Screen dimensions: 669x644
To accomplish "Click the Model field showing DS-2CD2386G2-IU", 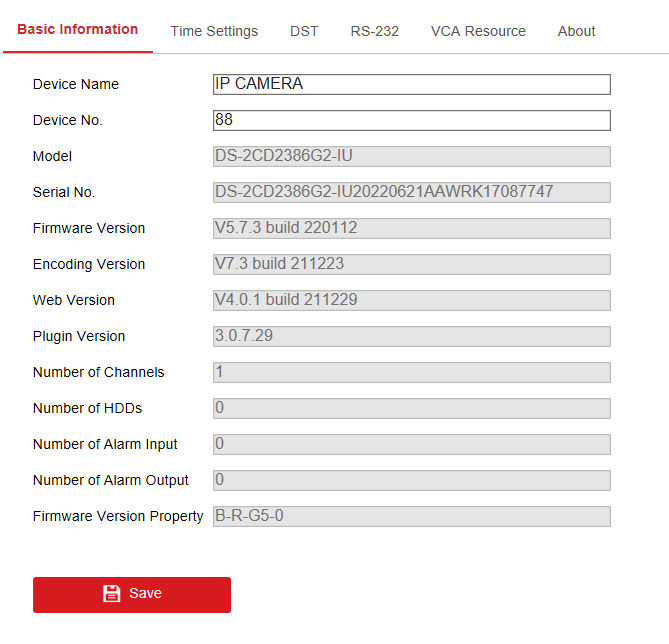I will click(x=411, y=157).
